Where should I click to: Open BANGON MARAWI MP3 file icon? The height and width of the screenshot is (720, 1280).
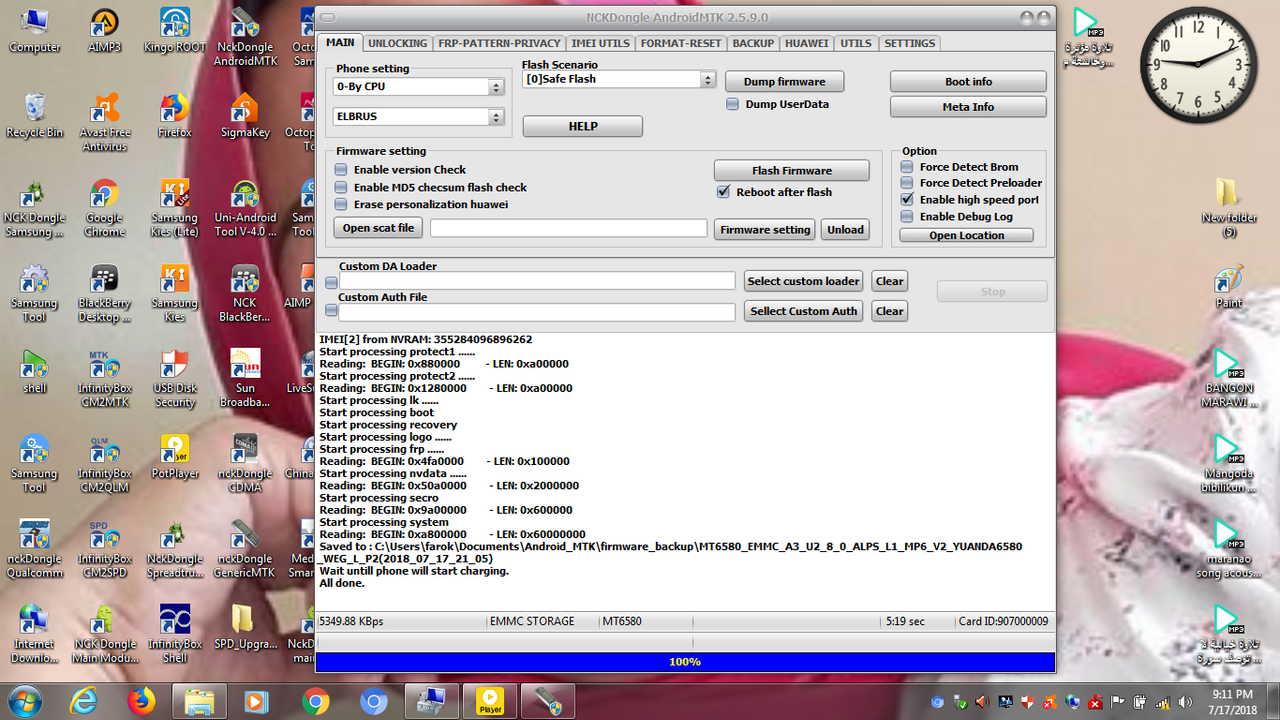[1228, 378]
